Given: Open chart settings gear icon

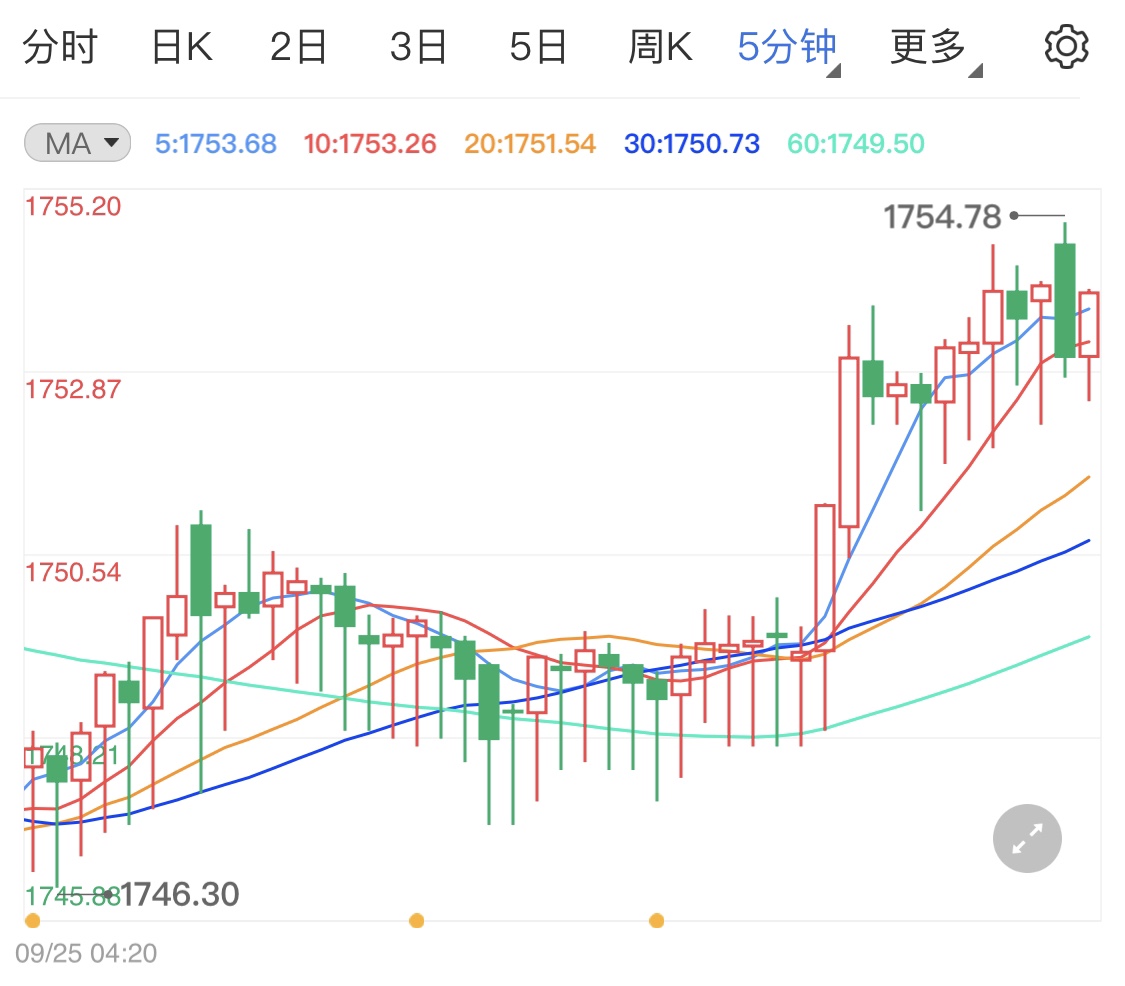Looking at the screenshot, I should [1065, 47].
